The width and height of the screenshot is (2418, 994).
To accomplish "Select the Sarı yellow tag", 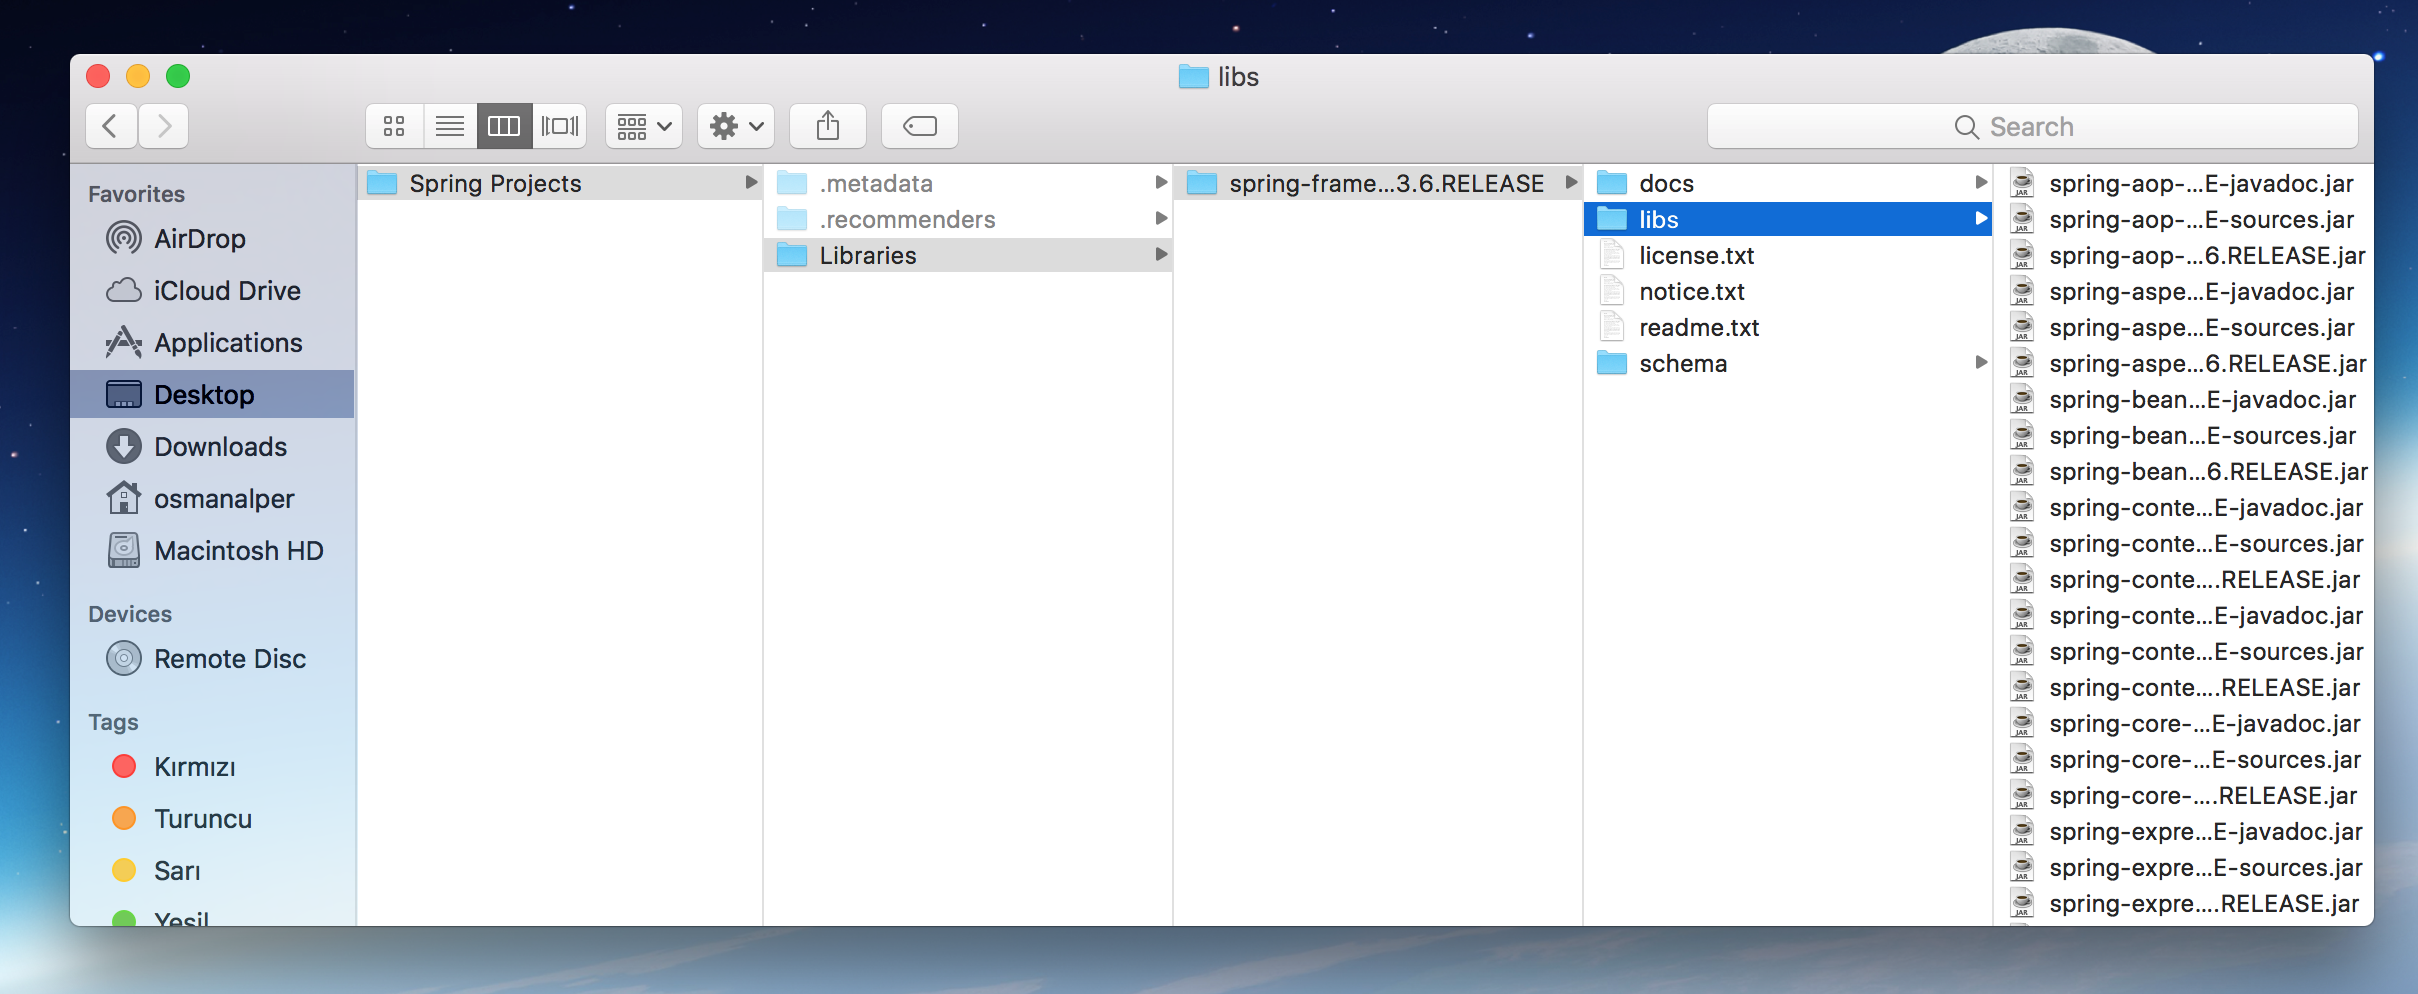I will (x=212, y=870).
